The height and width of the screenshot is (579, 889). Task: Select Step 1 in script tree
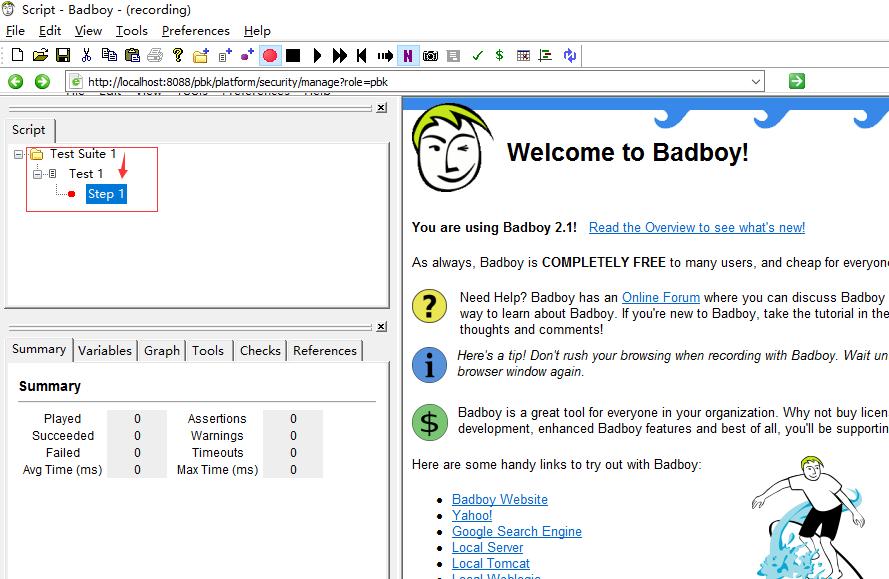click(x=106, y=194)
